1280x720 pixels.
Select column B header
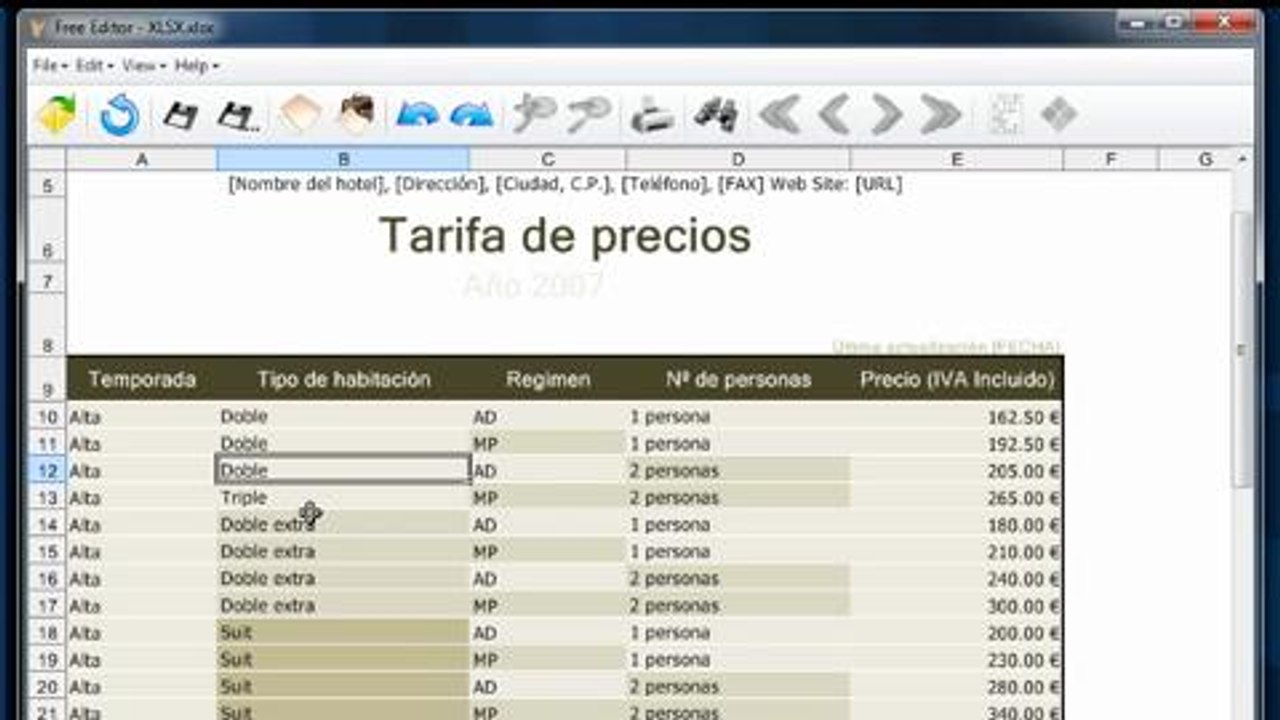point(343,159)
